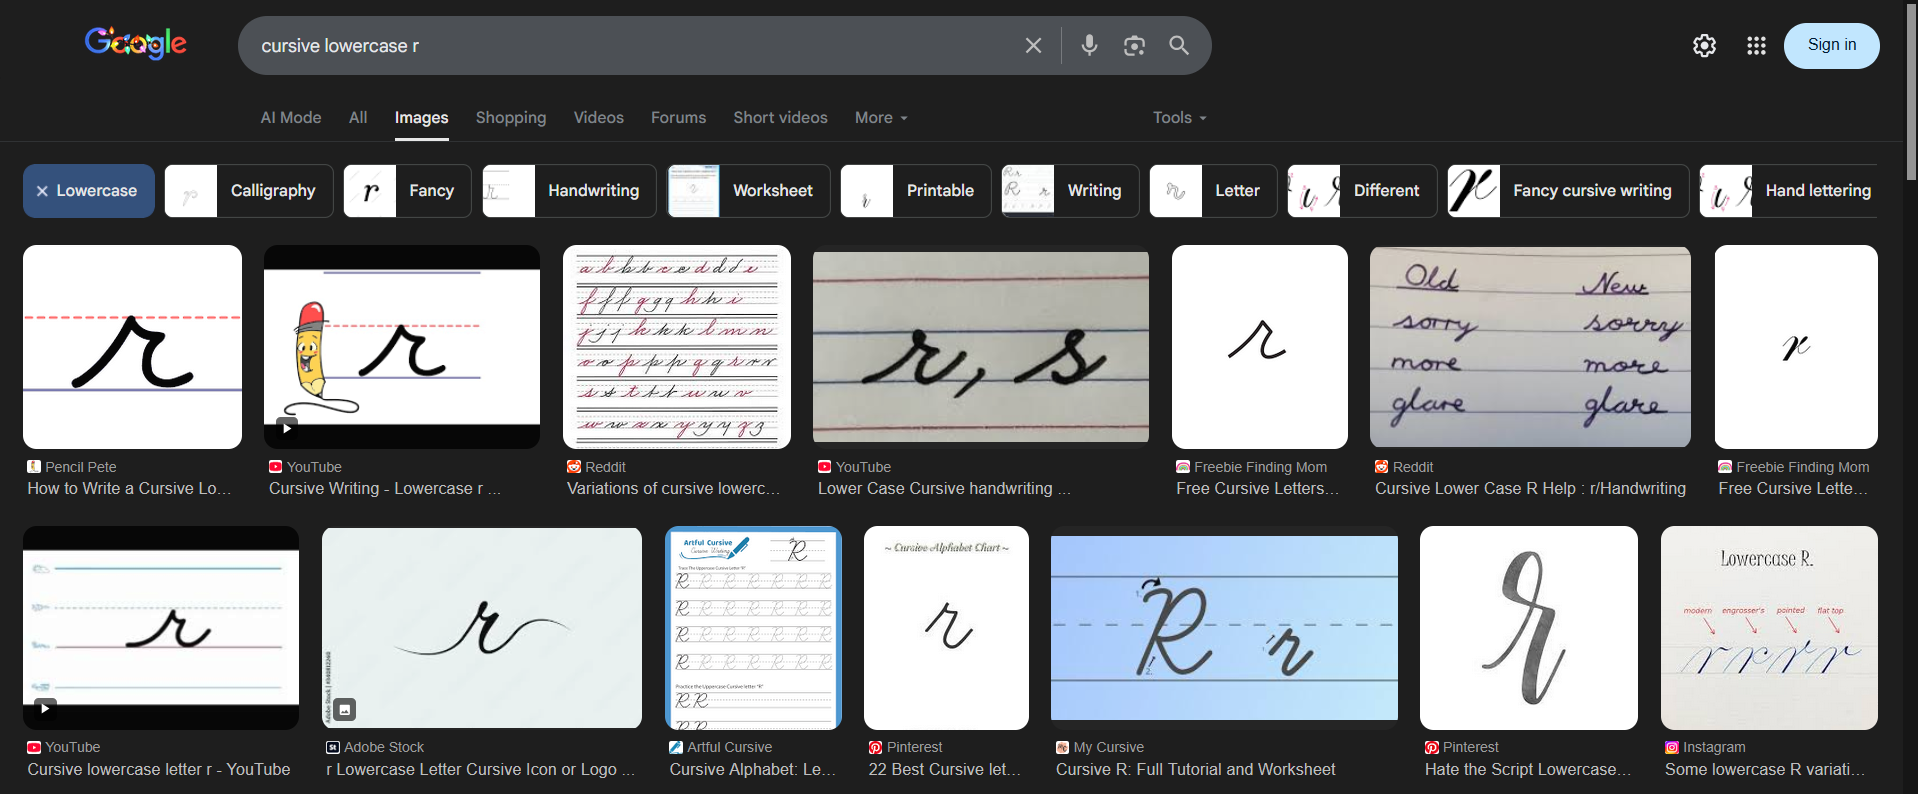The height and width of the screenshot is (794, 1918).
Task: Select the Images tab
Action: 422,118
